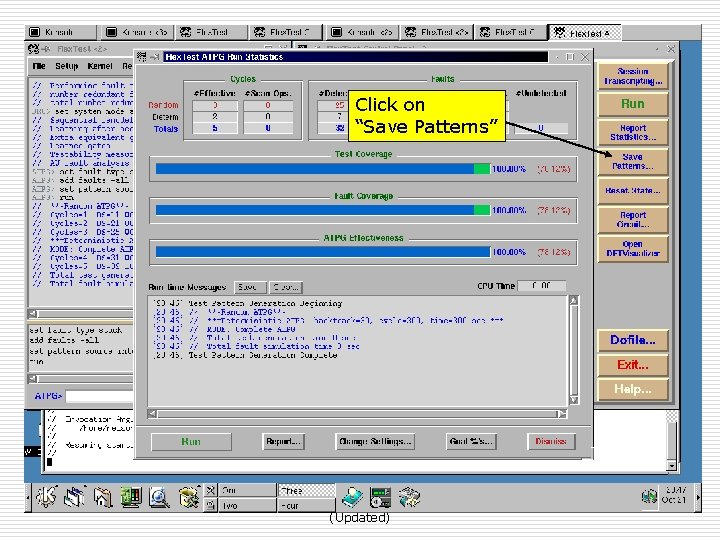This screenshot has width=720, height=540.
Task: Open Change Settings in statistics dialog
Action: [x=375, y=441]
